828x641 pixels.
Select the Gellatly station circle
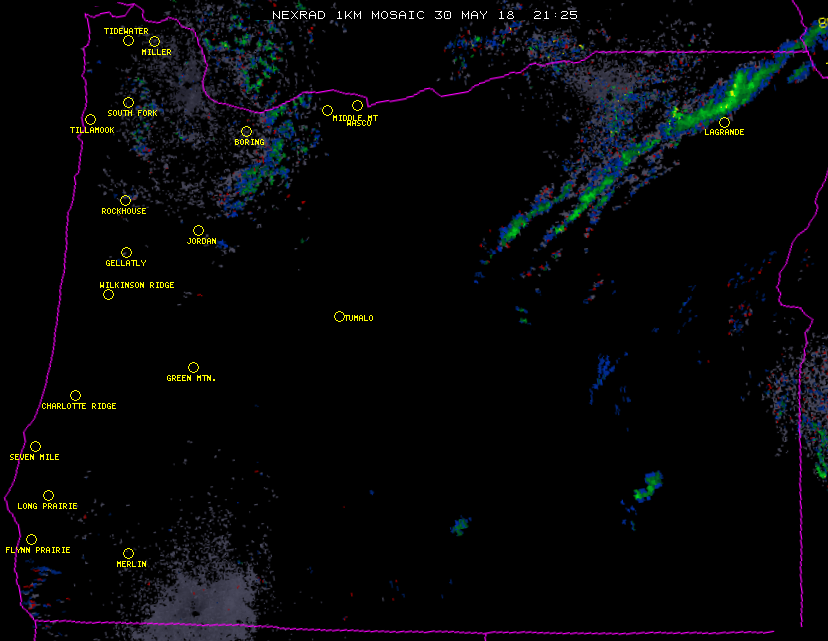point(126,252)
